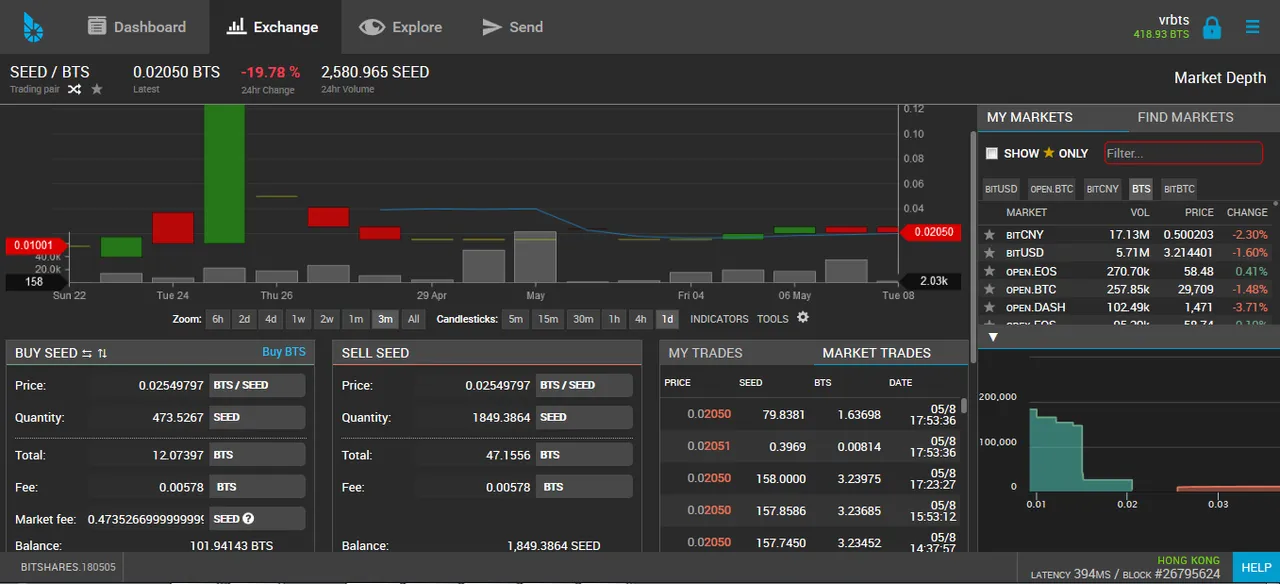Choose 30m candlesticks
Screen dimensions: 1280x584
tap(583, 319)
